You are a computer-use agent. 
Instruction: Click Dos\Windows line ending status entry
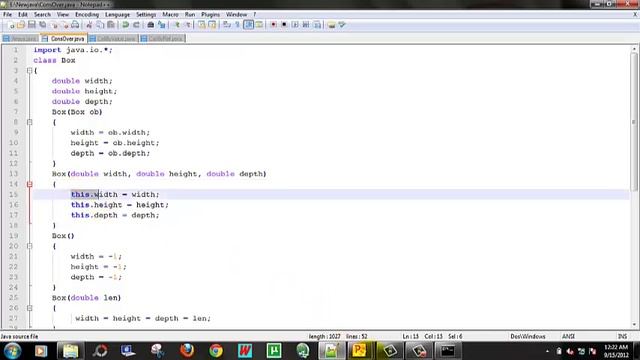click(528, 336)
